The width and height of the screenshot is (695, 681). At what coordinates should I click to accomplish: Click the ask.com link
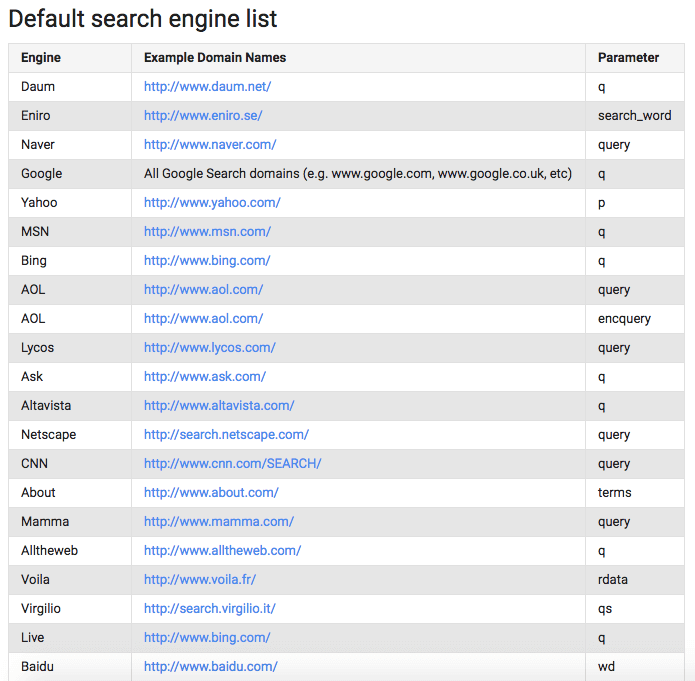point(205,376)
